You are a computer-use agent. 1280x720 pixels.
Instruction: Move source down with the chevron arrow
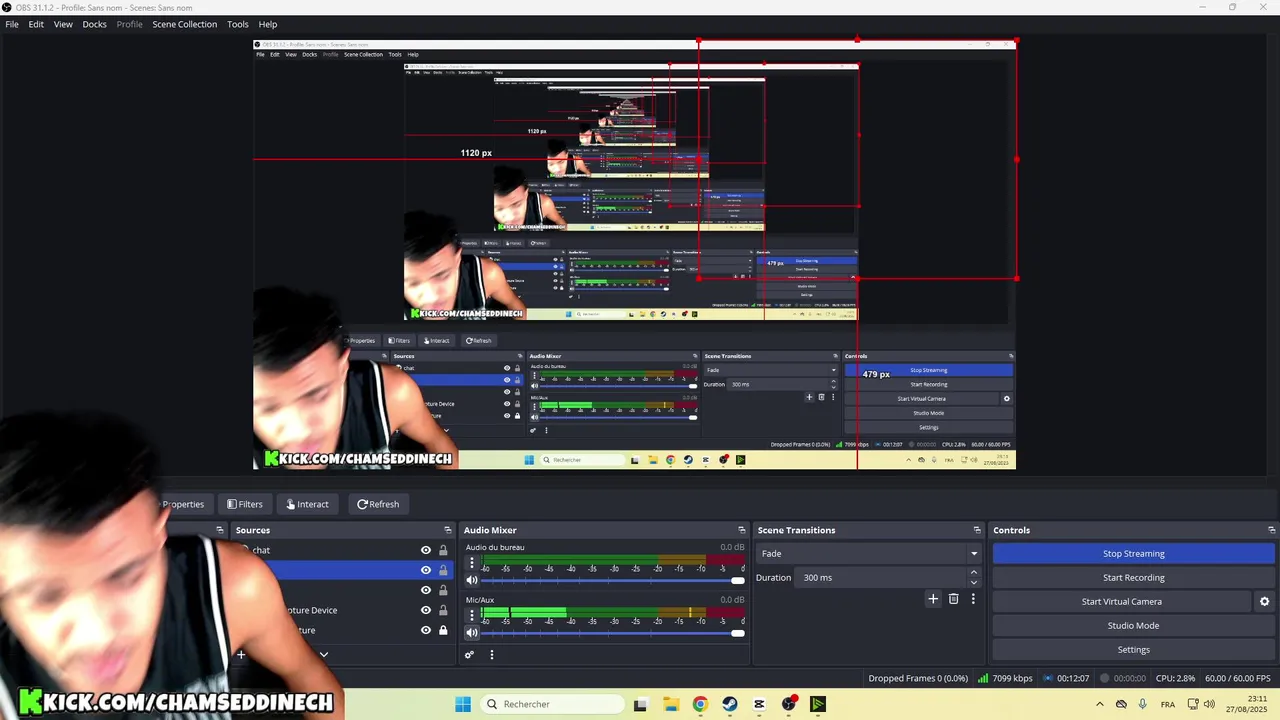click(323, 655)
